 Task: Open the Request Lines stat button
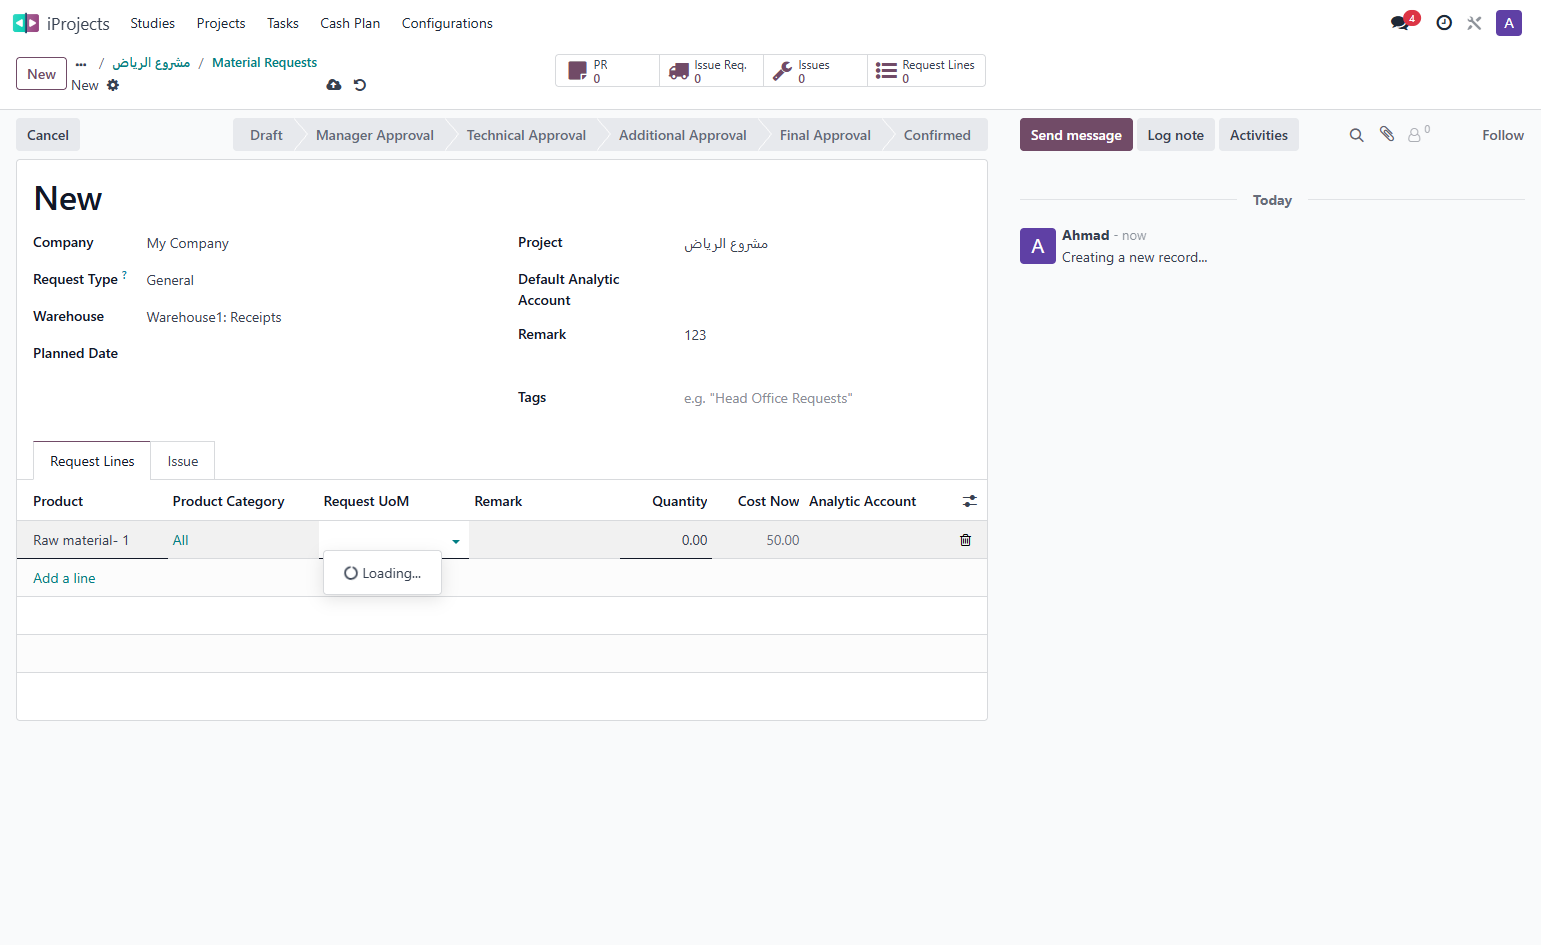click(x=926, y=71)
